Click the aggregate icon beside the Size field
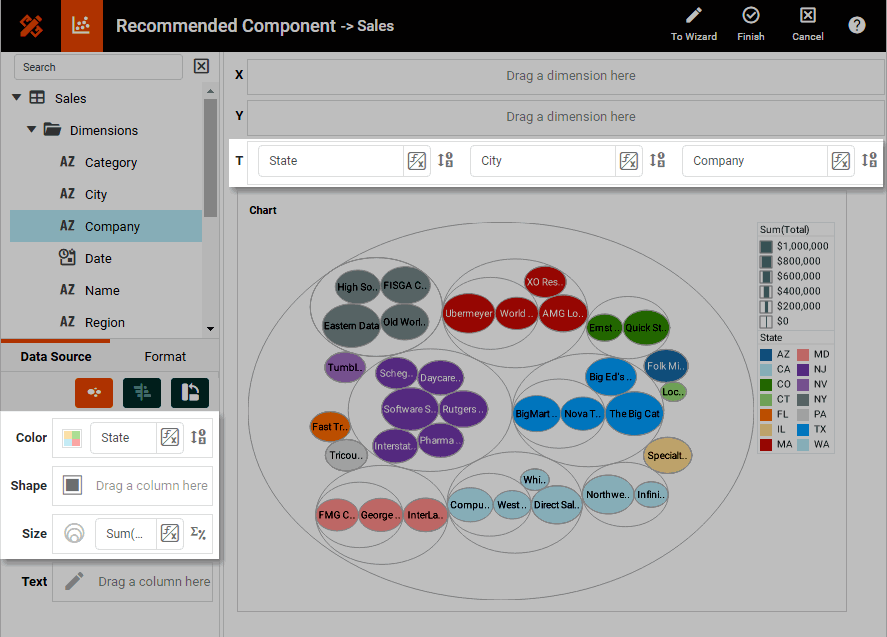Viewport: 887px width, 637px height. click(198, 533)
